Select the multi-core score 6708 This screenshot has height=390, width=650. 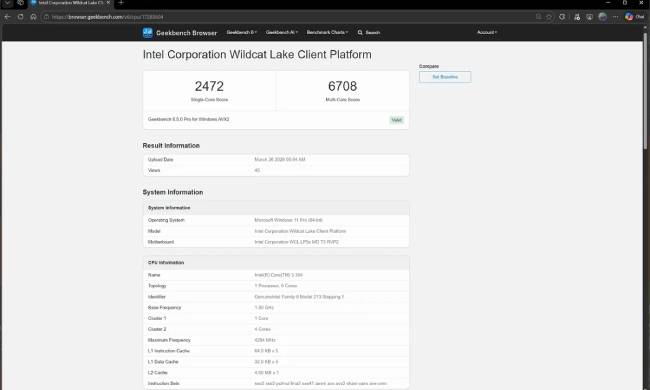click(342, 86)
